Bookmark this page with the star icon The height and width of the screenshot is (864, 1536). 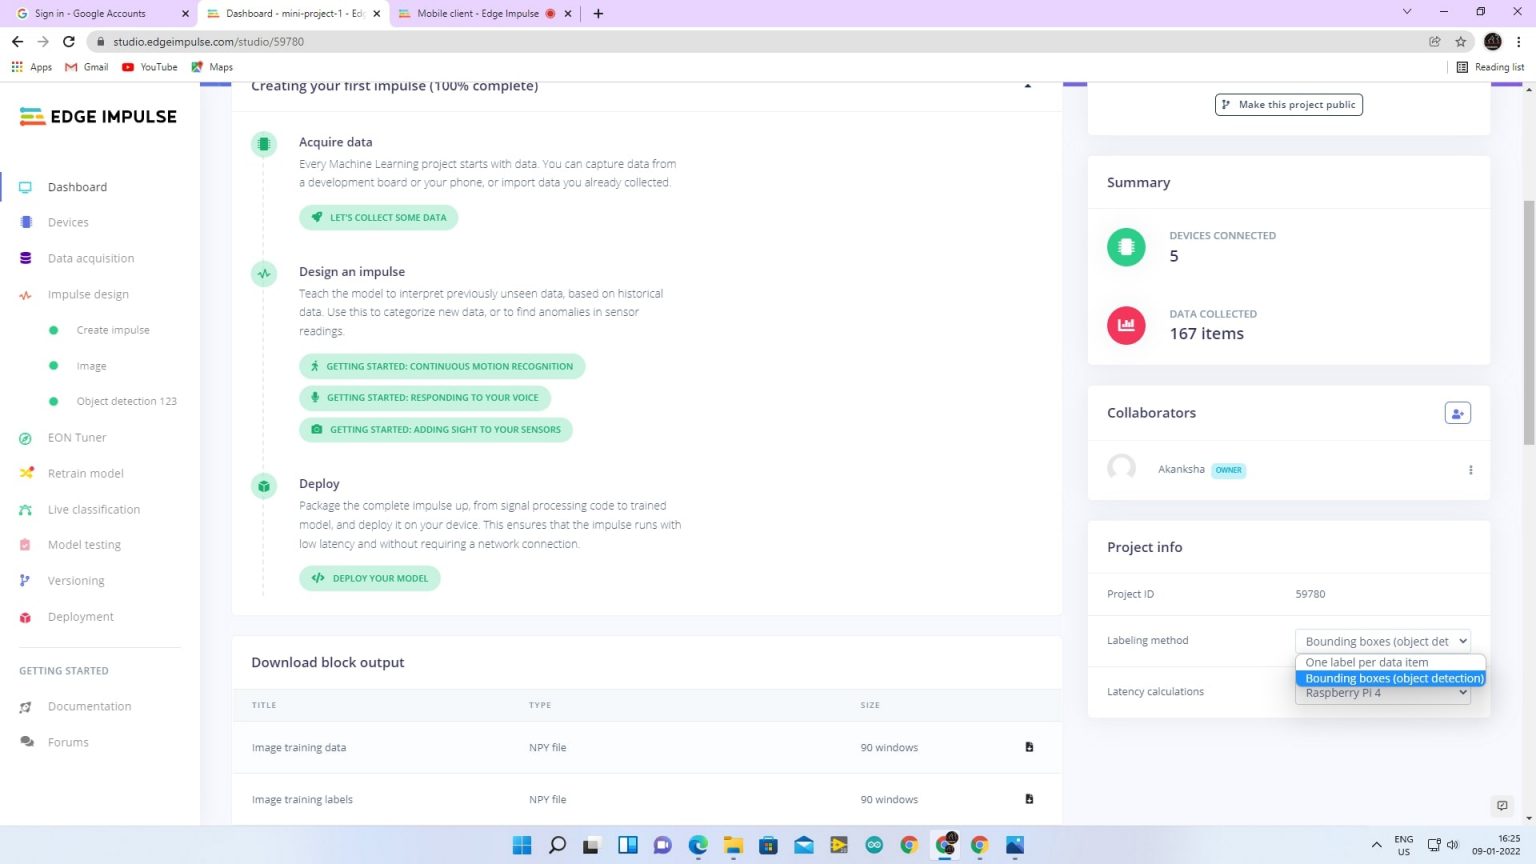click(x=1461, y=42)
